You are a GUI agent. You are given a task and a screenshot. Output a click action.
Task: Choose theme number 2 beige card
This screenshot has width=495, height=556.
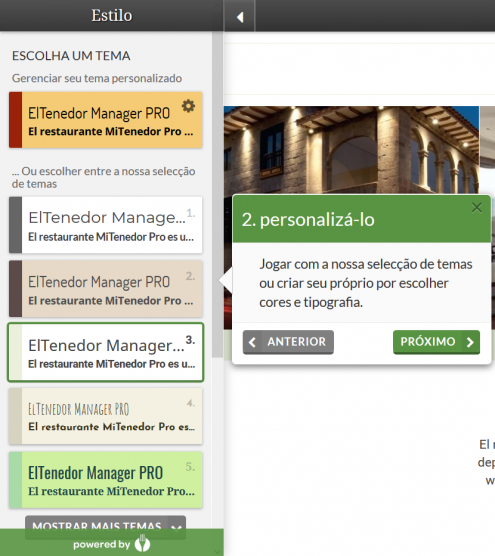(x=106, y=289)
